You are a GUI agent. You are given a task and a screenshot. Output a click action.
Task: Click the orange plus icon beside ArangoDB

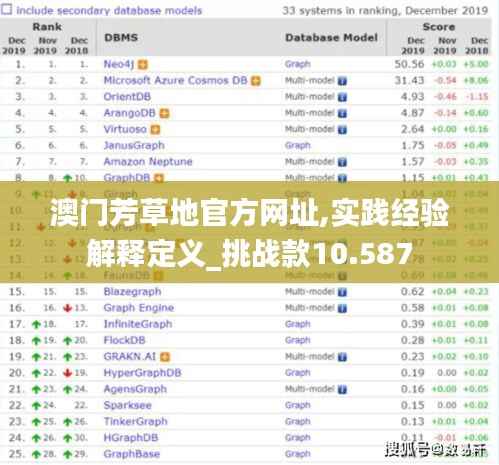pyautogui.click(x=164, y=113)
